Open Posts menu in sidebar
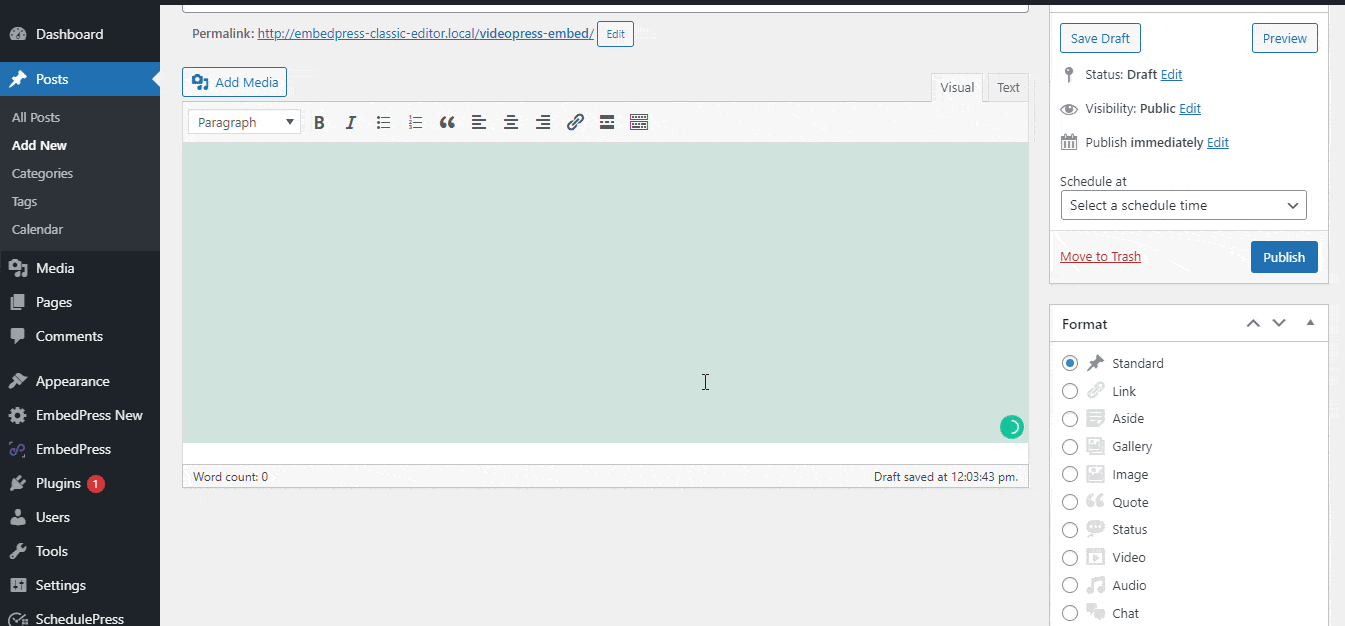 (x=80, y=79)
